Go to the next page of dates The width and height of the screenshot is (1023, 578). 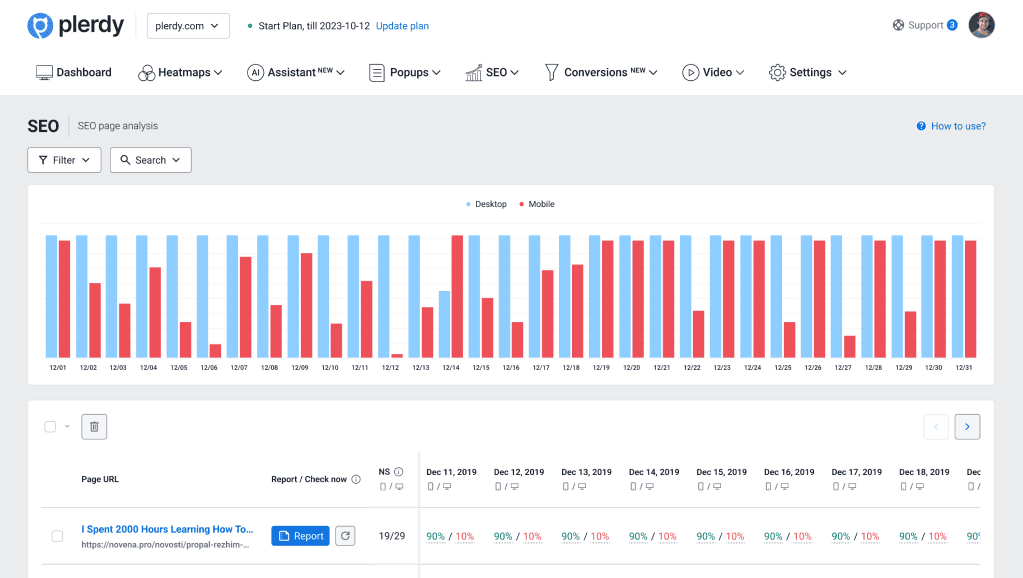click(966, 426)
